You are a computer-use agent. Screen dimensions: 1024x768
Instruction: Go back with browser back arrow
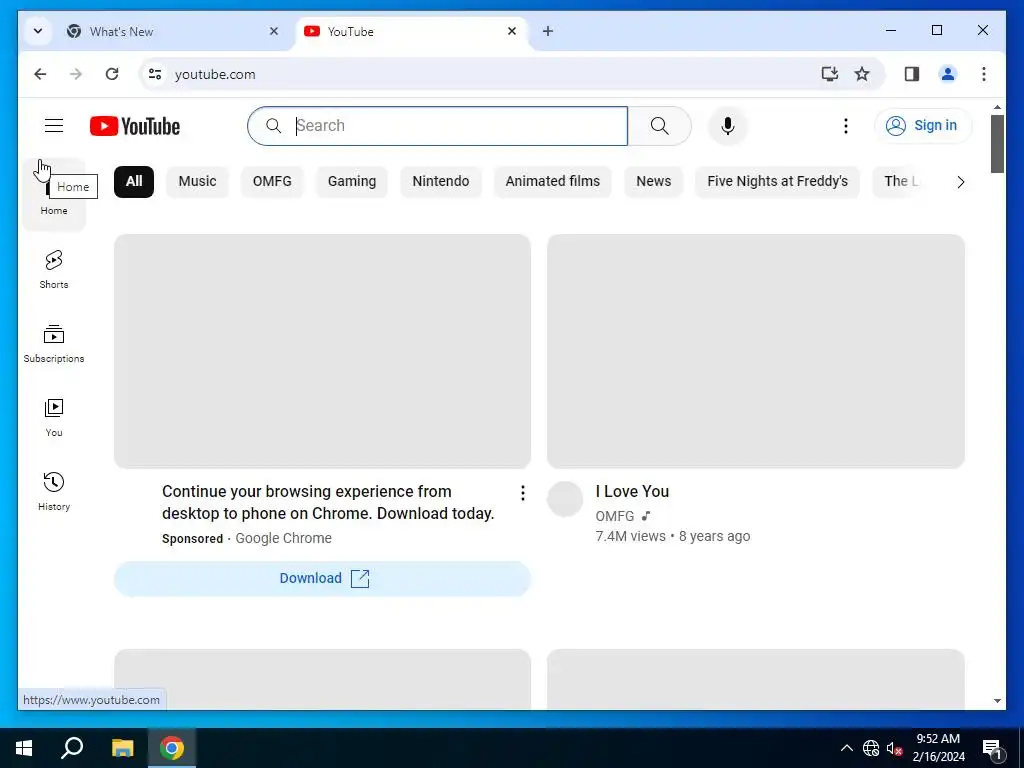tap(40, 74)
